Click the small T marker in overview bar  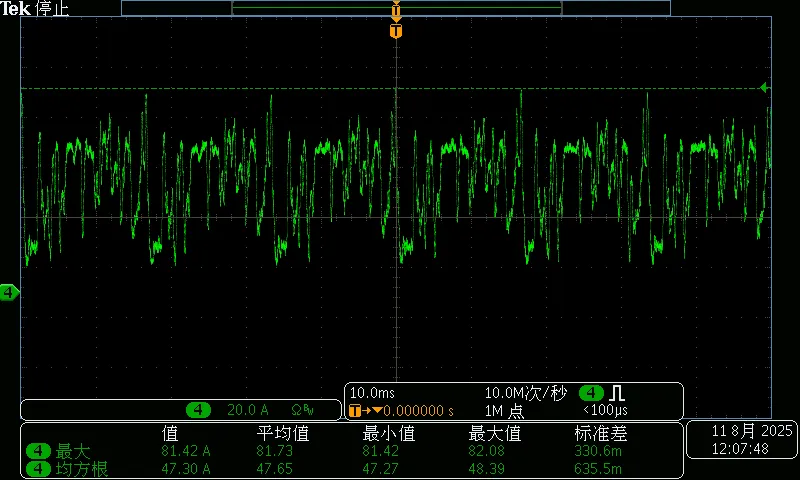[396, 10]
